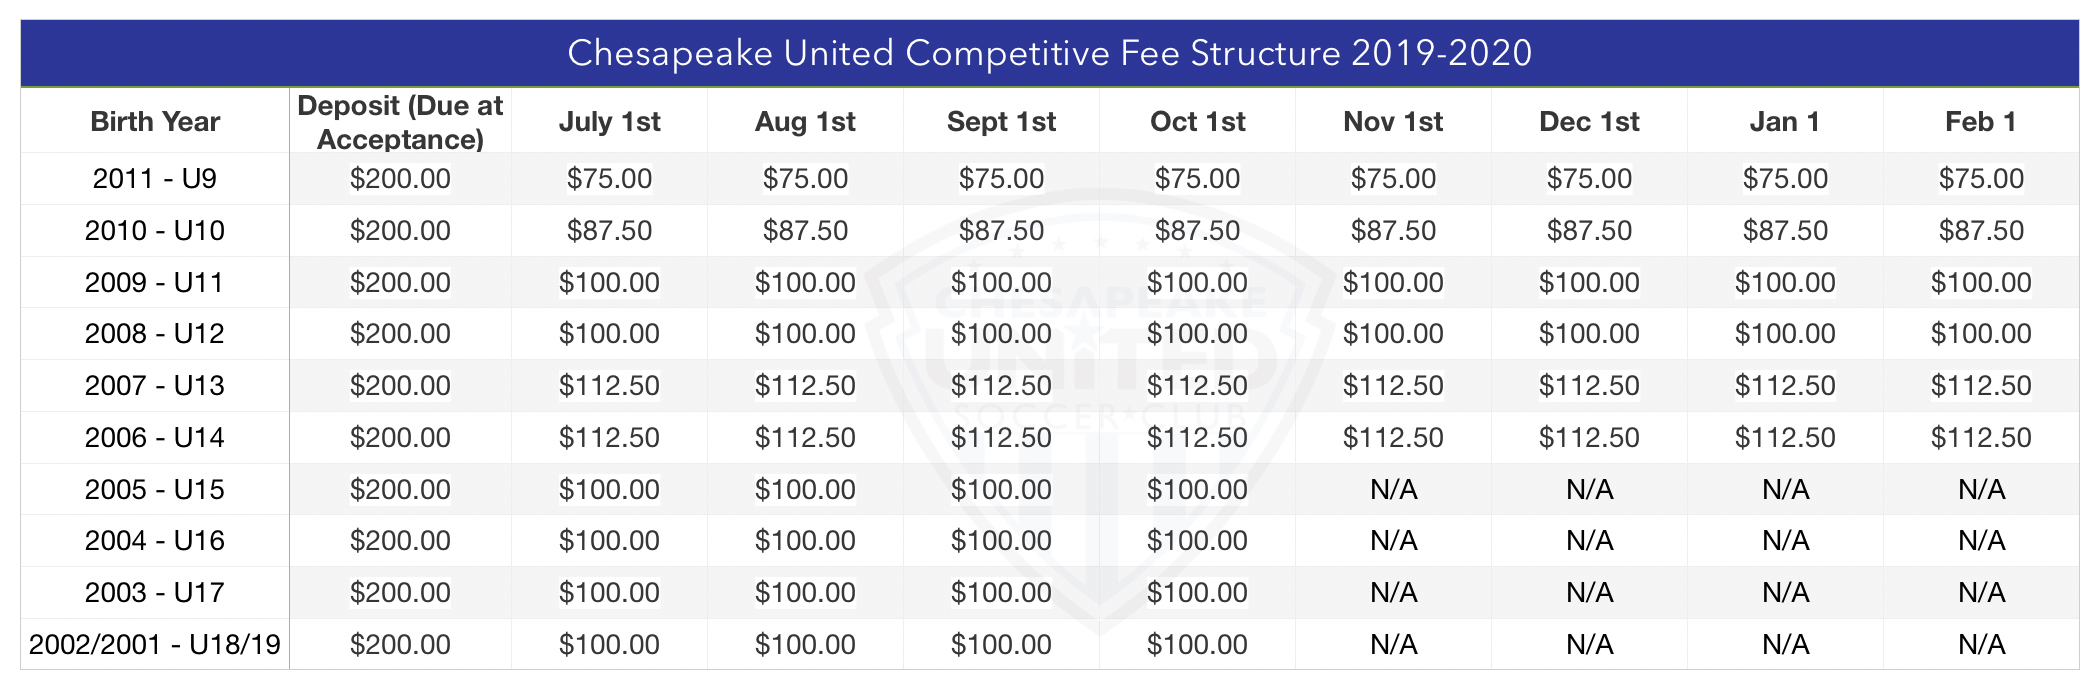
Task: Click the 2003 - U17 deposit cell
Action: [x=400, y=593]
